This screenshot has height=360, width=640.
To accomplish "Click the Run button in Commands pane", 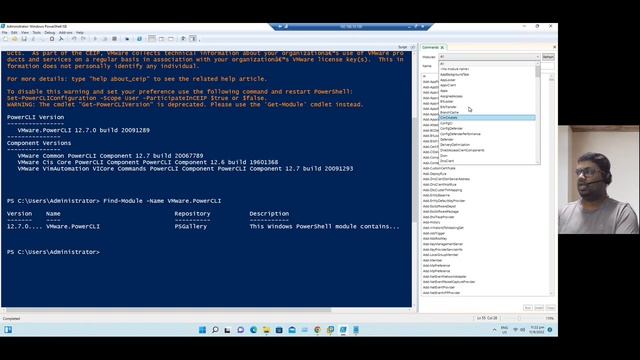I will point(527,308).
